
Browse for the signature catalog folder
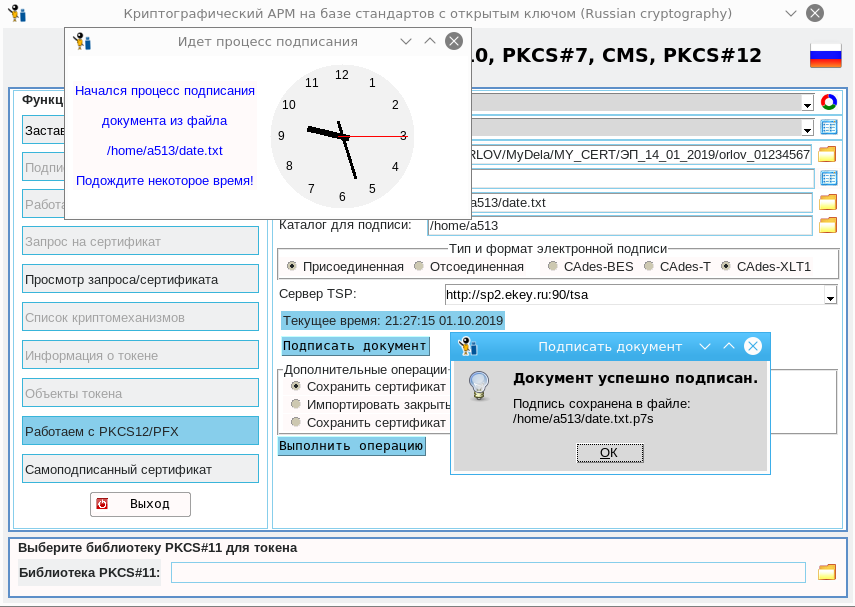tap(827, 225)
